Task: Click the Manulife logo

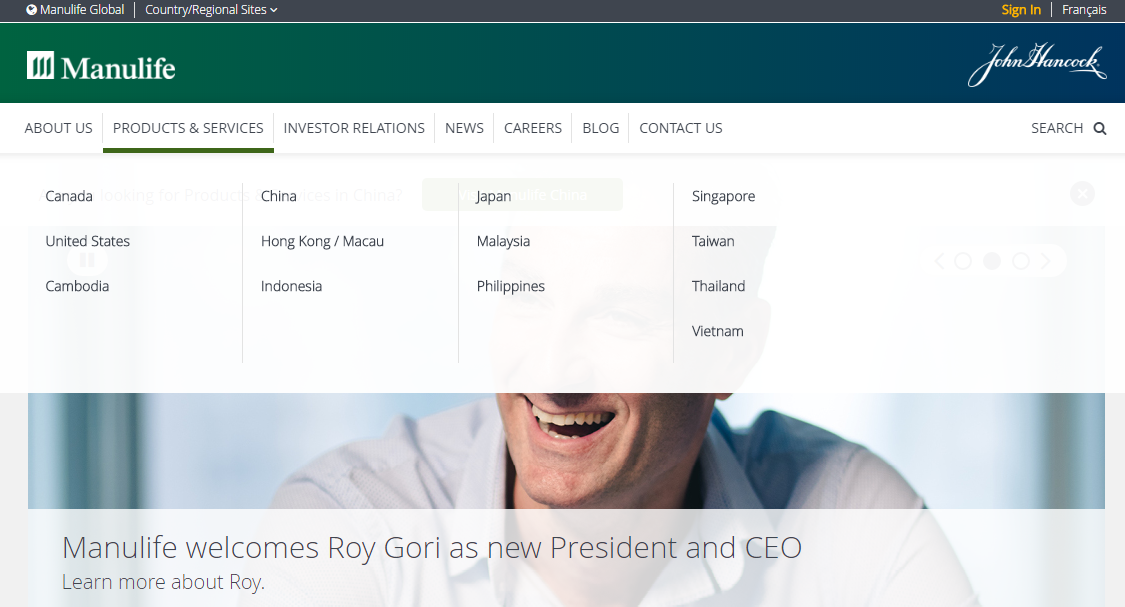Action: tap(101, 67)
